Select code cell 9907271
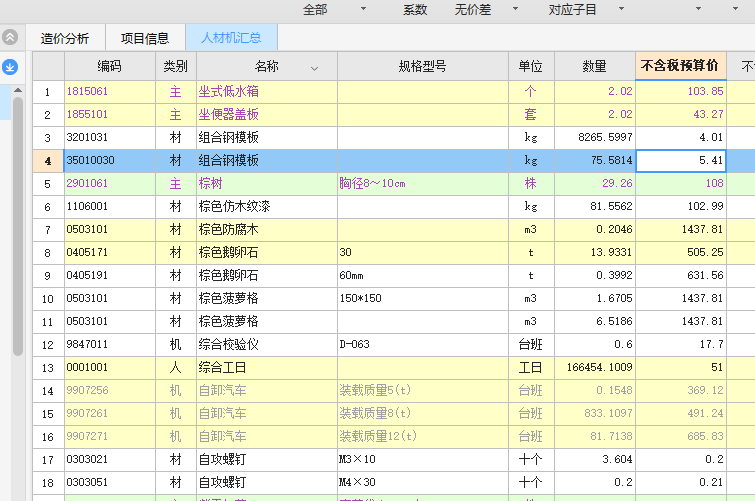The width and height of the screenshot is (755, 501). pyautogui.click(x=110, y=436)
